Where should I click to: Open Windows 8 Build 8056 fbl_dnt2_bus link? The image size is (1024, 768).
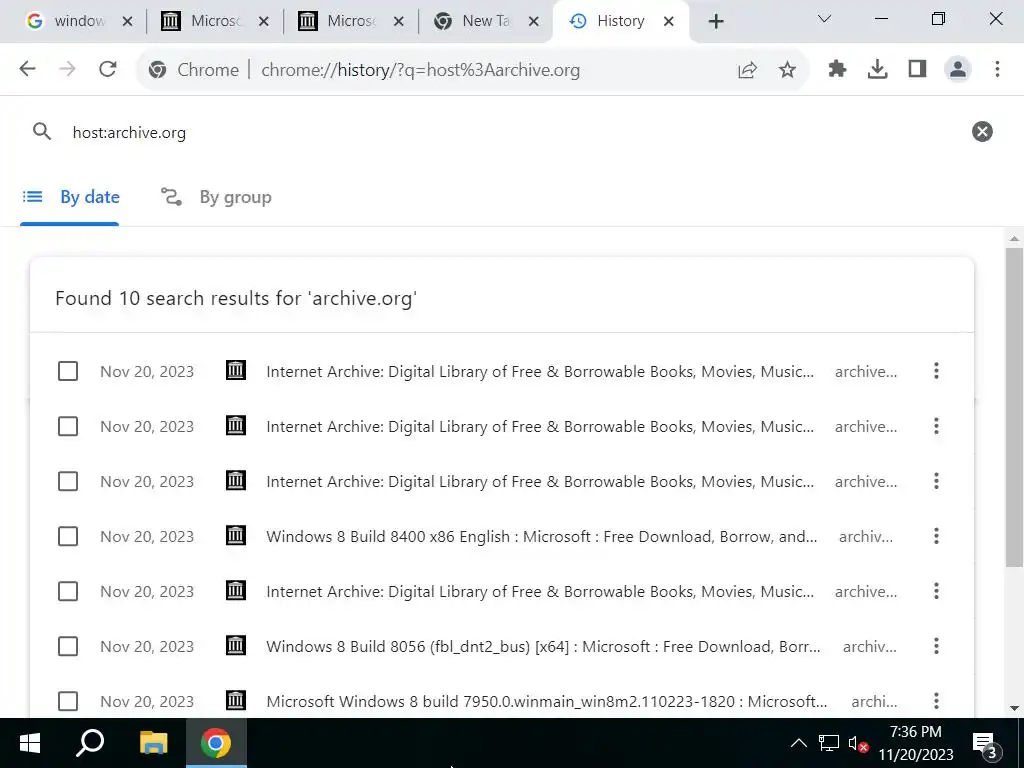click(543, 647)
